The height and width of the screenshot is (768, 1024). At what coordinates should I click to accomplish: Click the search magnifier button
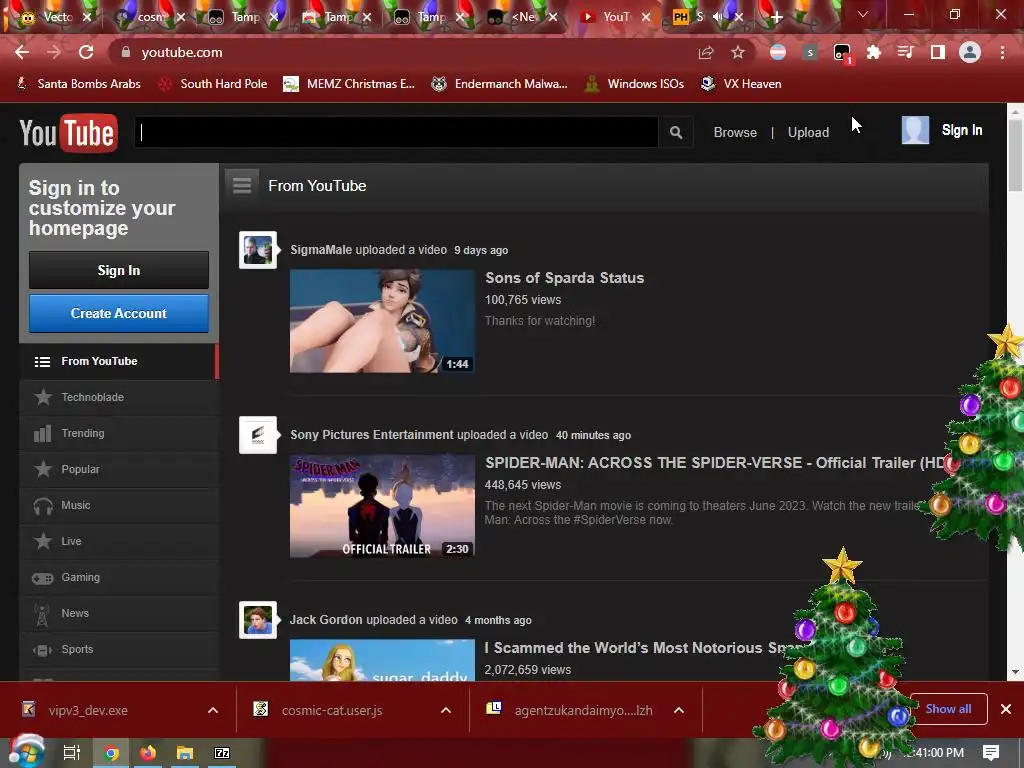(676, 133)
